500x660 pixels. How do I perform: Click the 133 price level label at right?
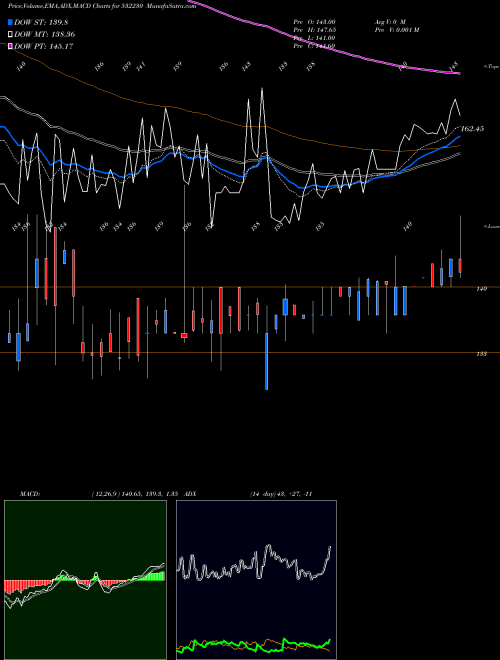(x=482, y=354)
